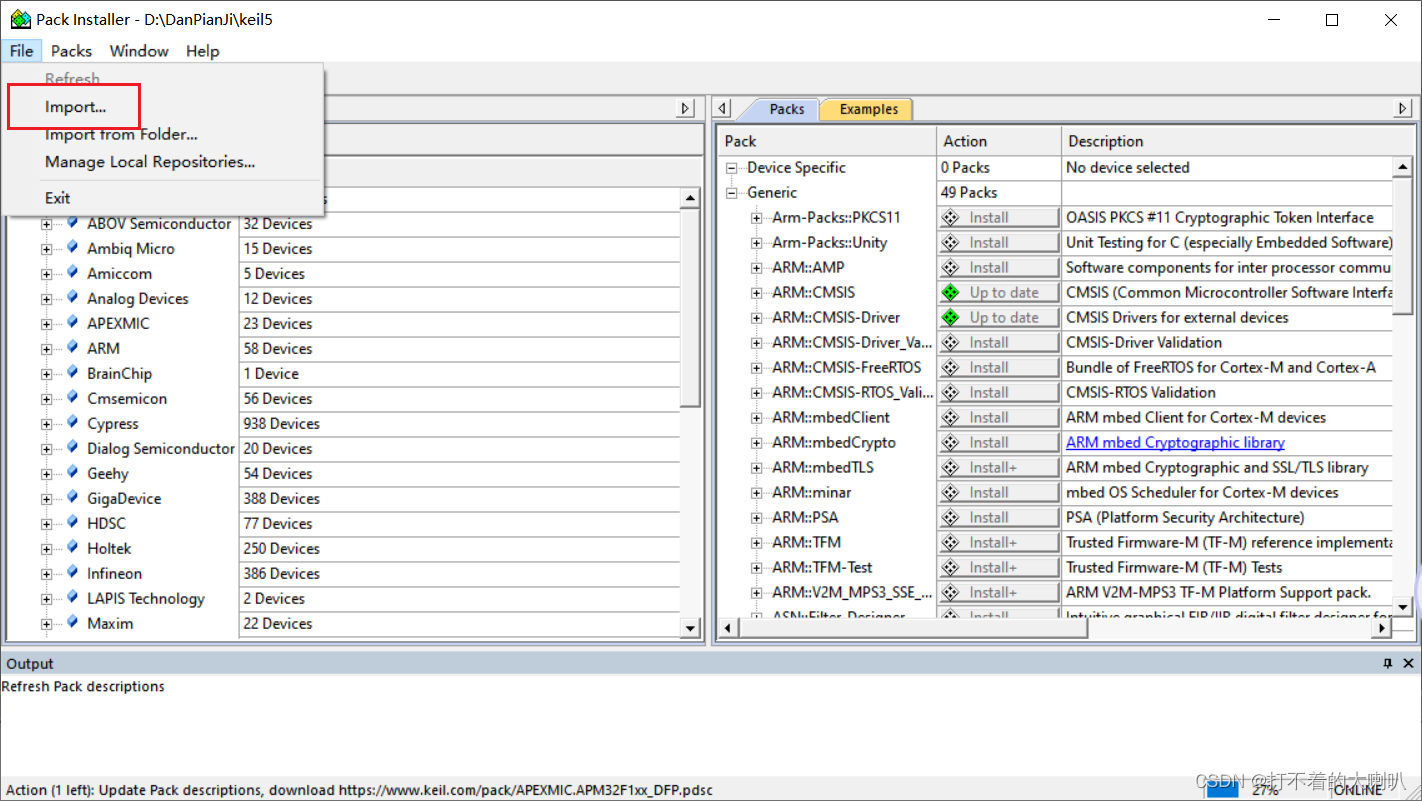This screenshot has height=801, width=1422.
Task: Click Up to date button for ARM::CMSIS
Action: (x=998, y=292)
